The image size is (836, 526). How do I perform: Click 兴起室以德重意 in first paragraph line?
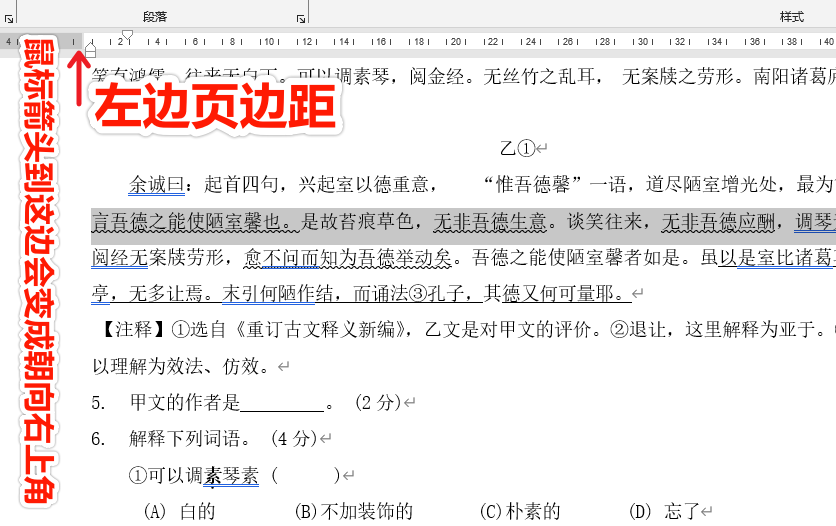tap(364, 184)
